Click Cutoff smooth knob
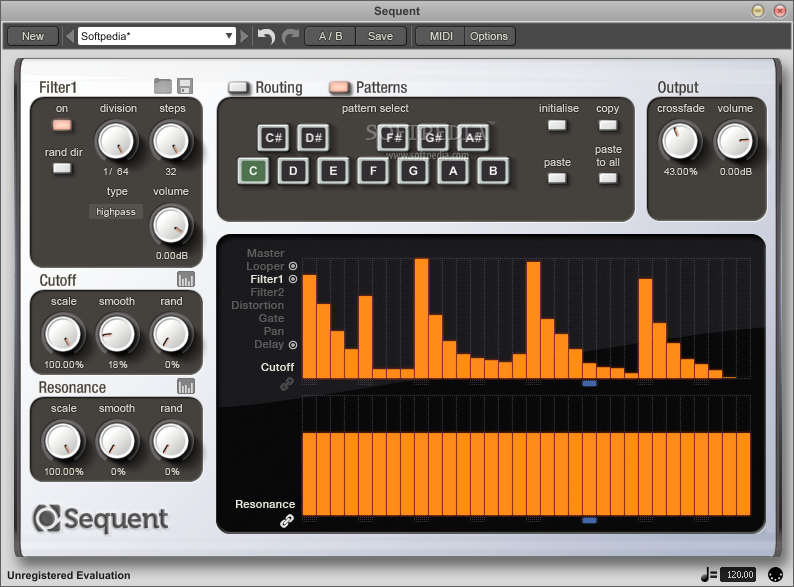The image size is (794, 587). pyautogui.click(x=116, y=334)
